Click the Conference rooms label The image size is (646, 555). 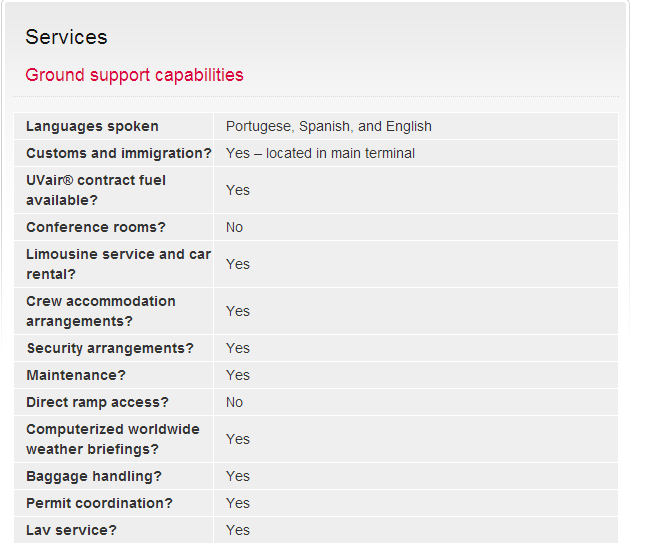coord(96,227)
